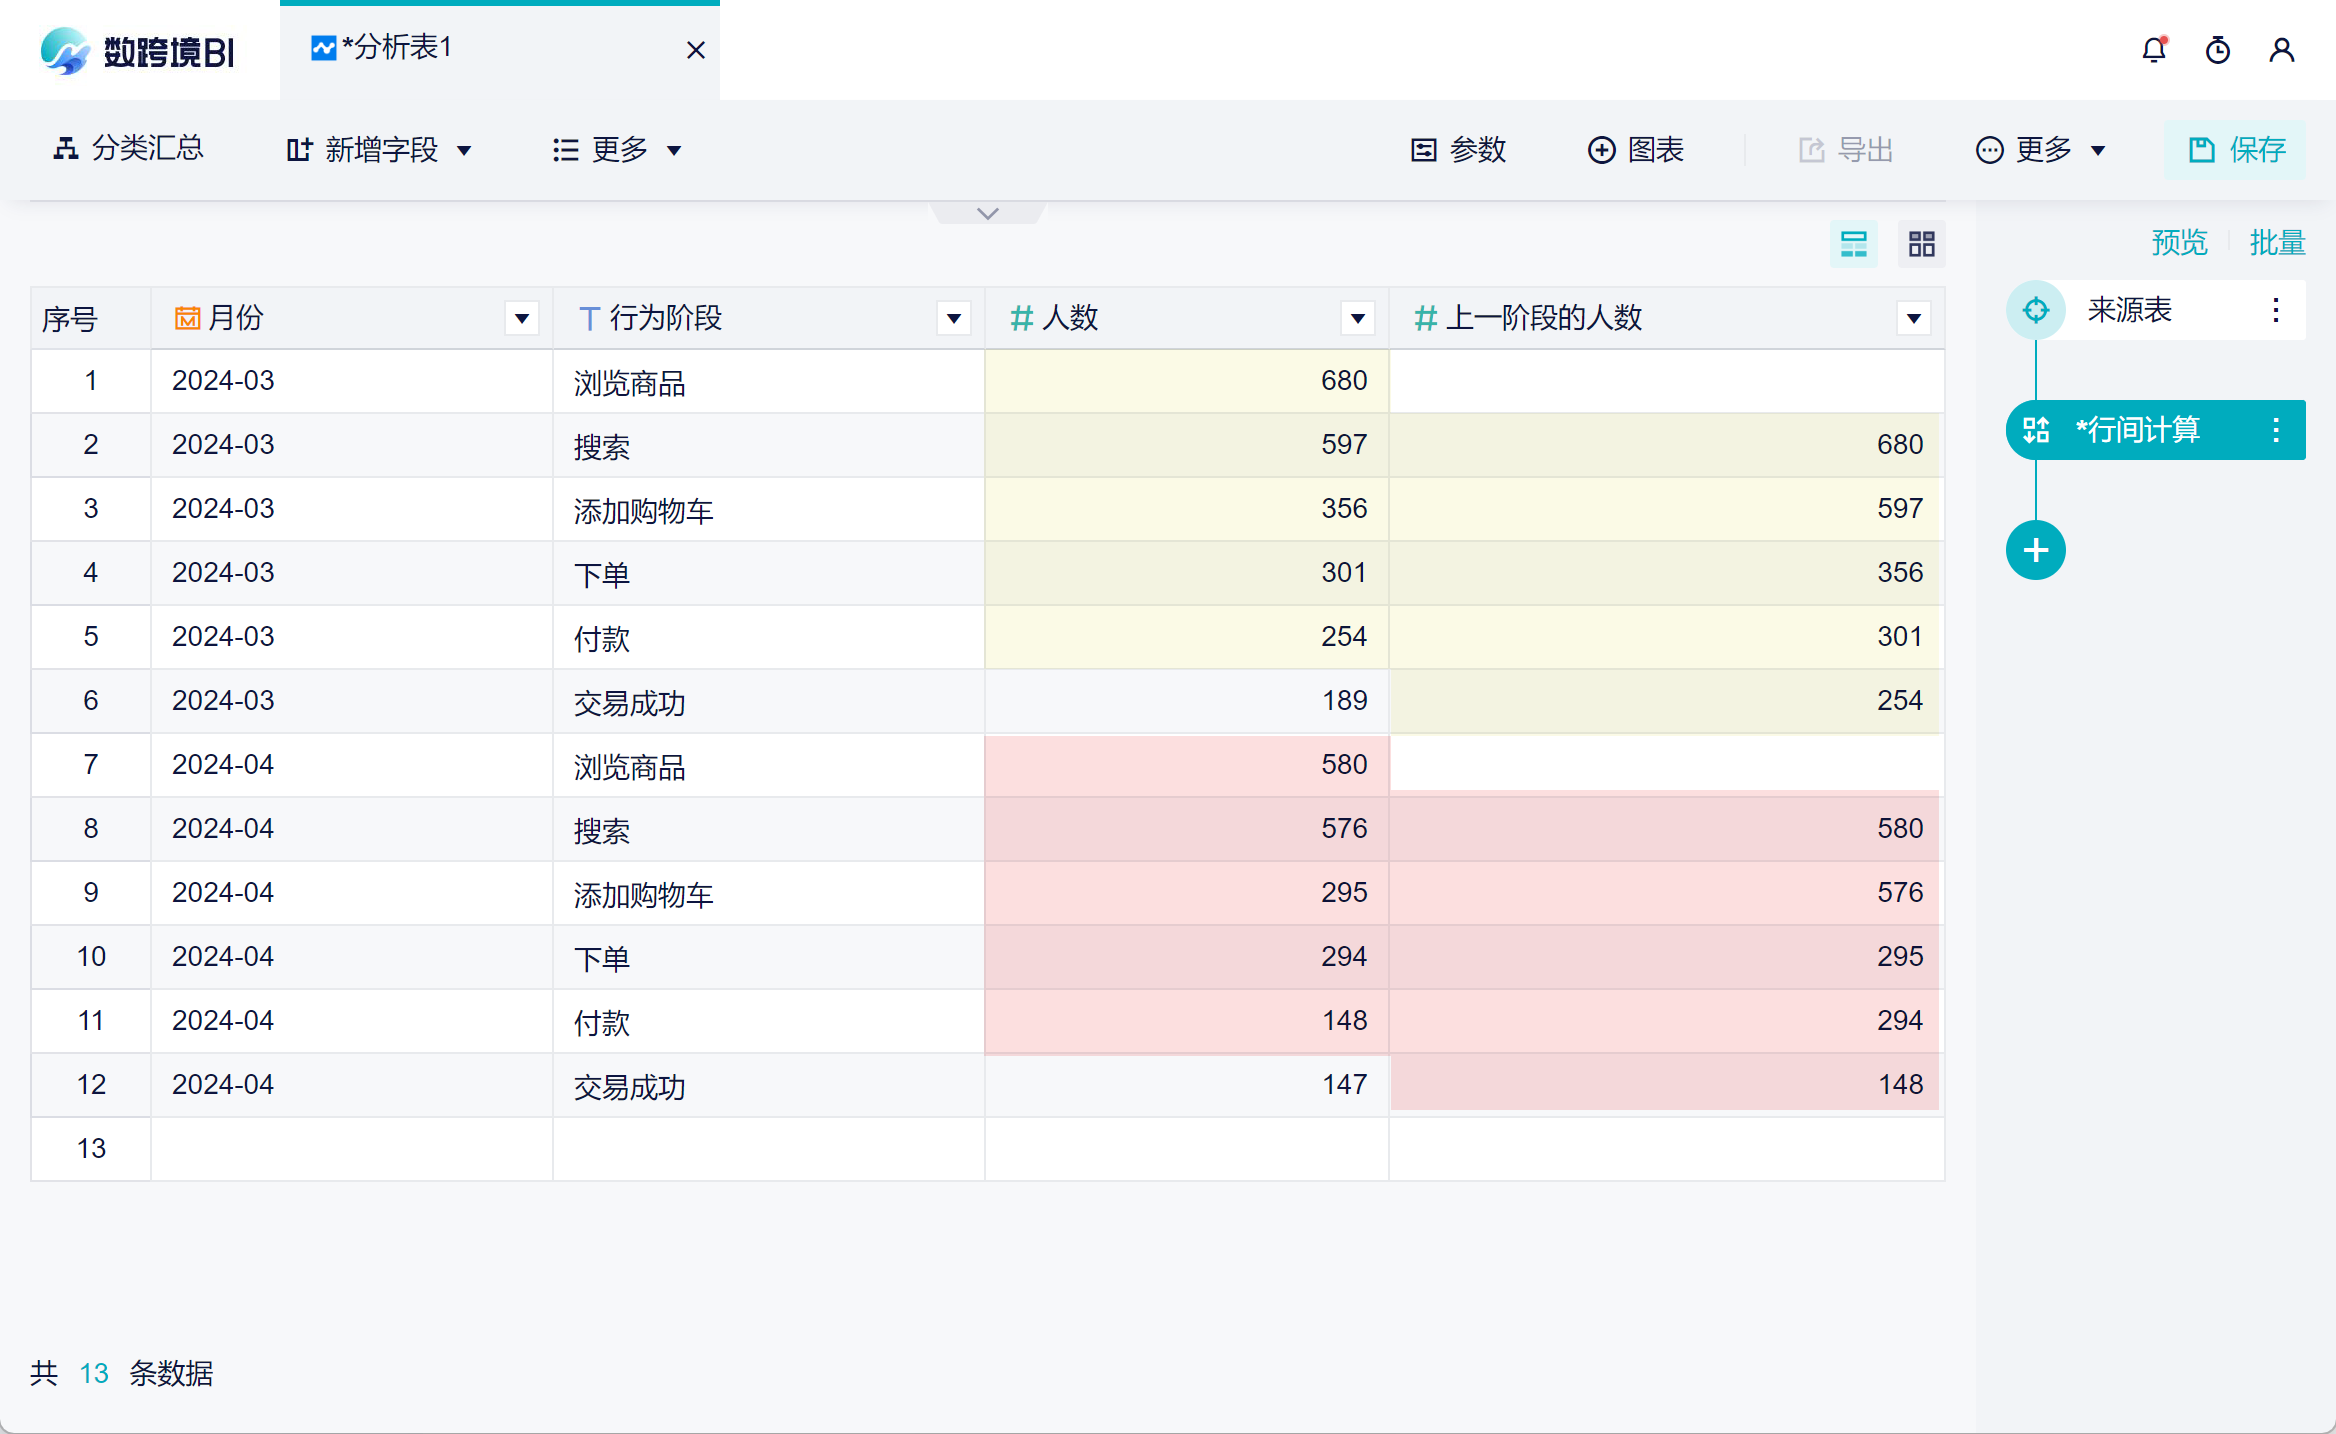Expand the 月份 column dropdown
Viewport: 2336px width, 1434px height.
[522, 319]
